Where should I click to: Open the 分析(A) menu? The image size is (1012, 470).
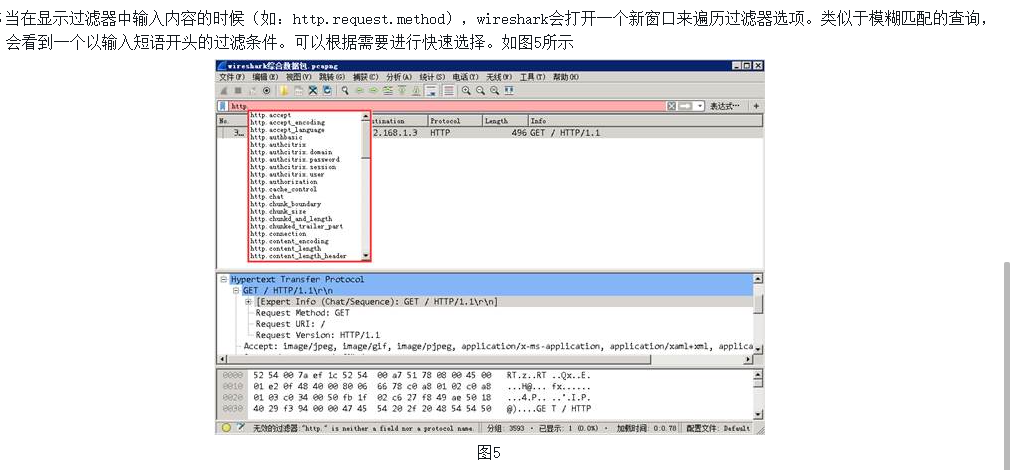(399, 77)
